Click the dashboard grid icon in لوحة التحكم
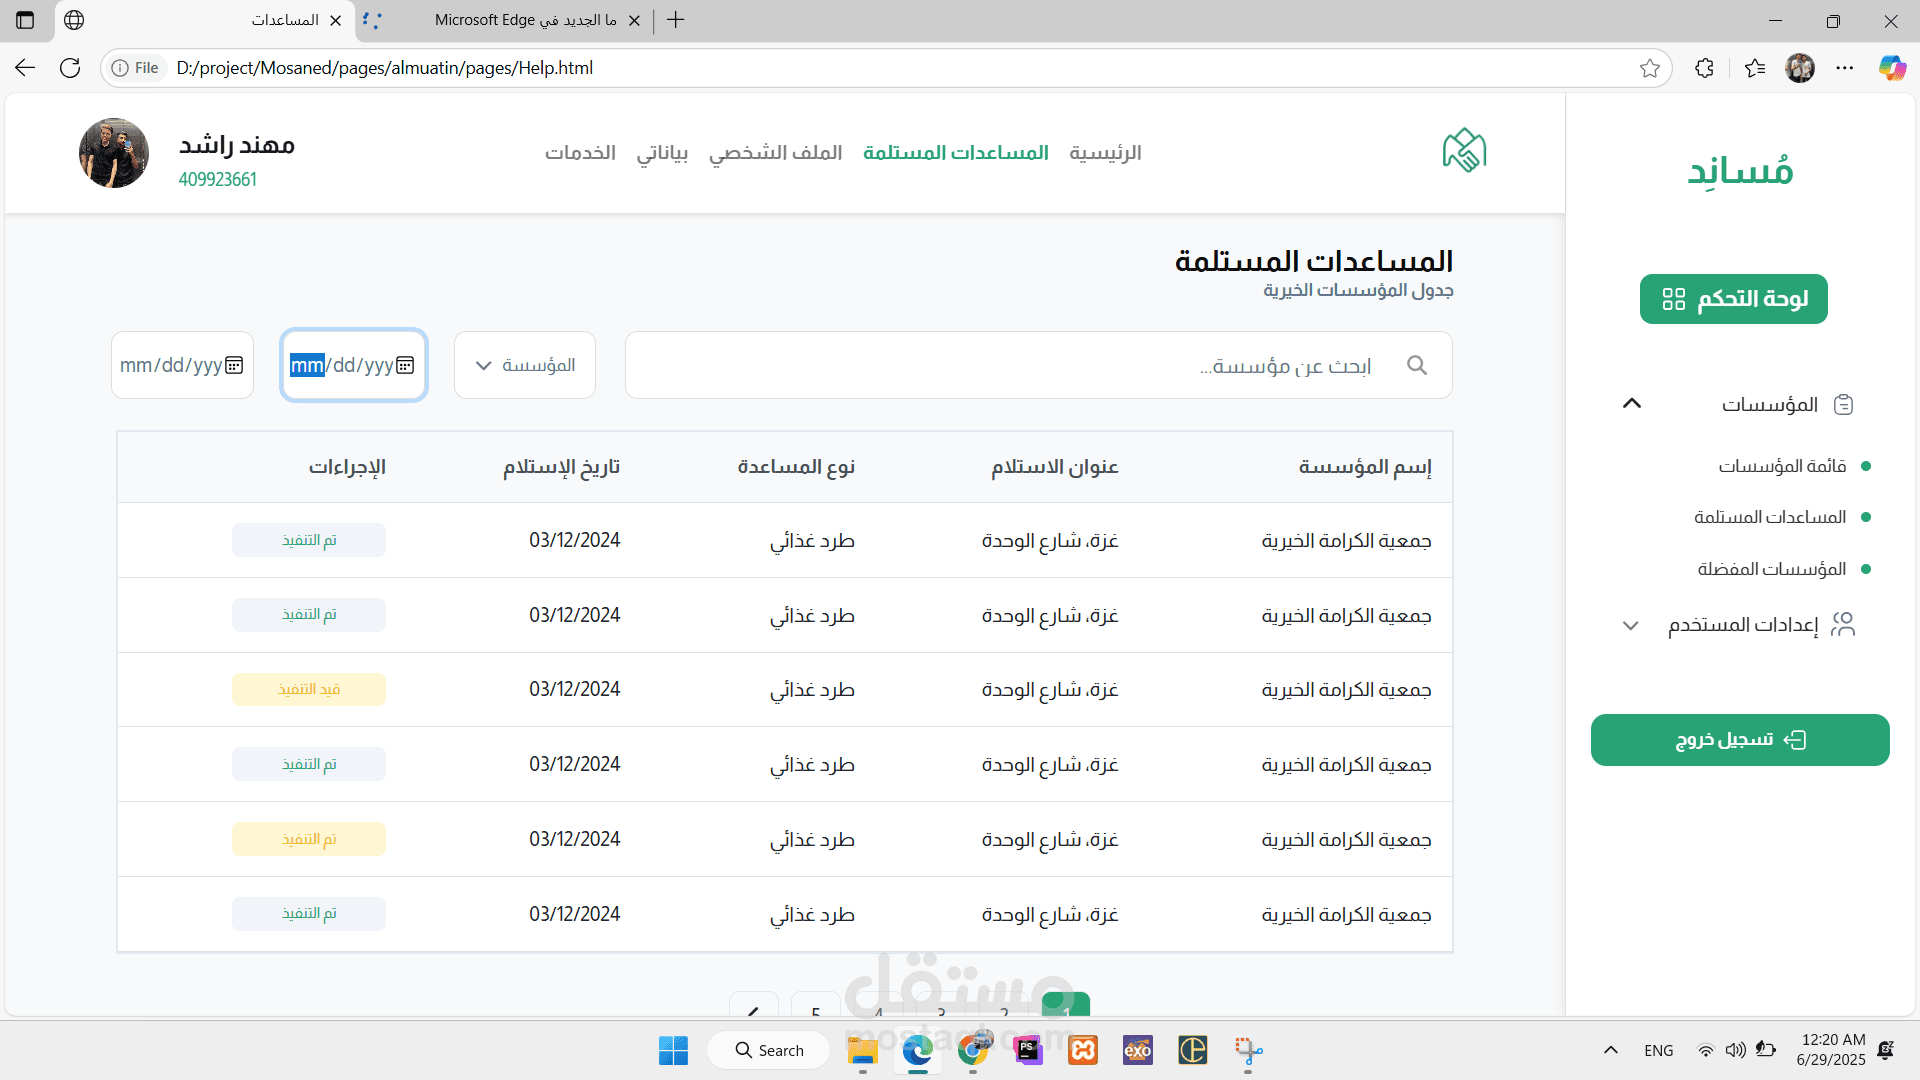Screen dimensions: 1920x1080 click(x=1674, y=299)
